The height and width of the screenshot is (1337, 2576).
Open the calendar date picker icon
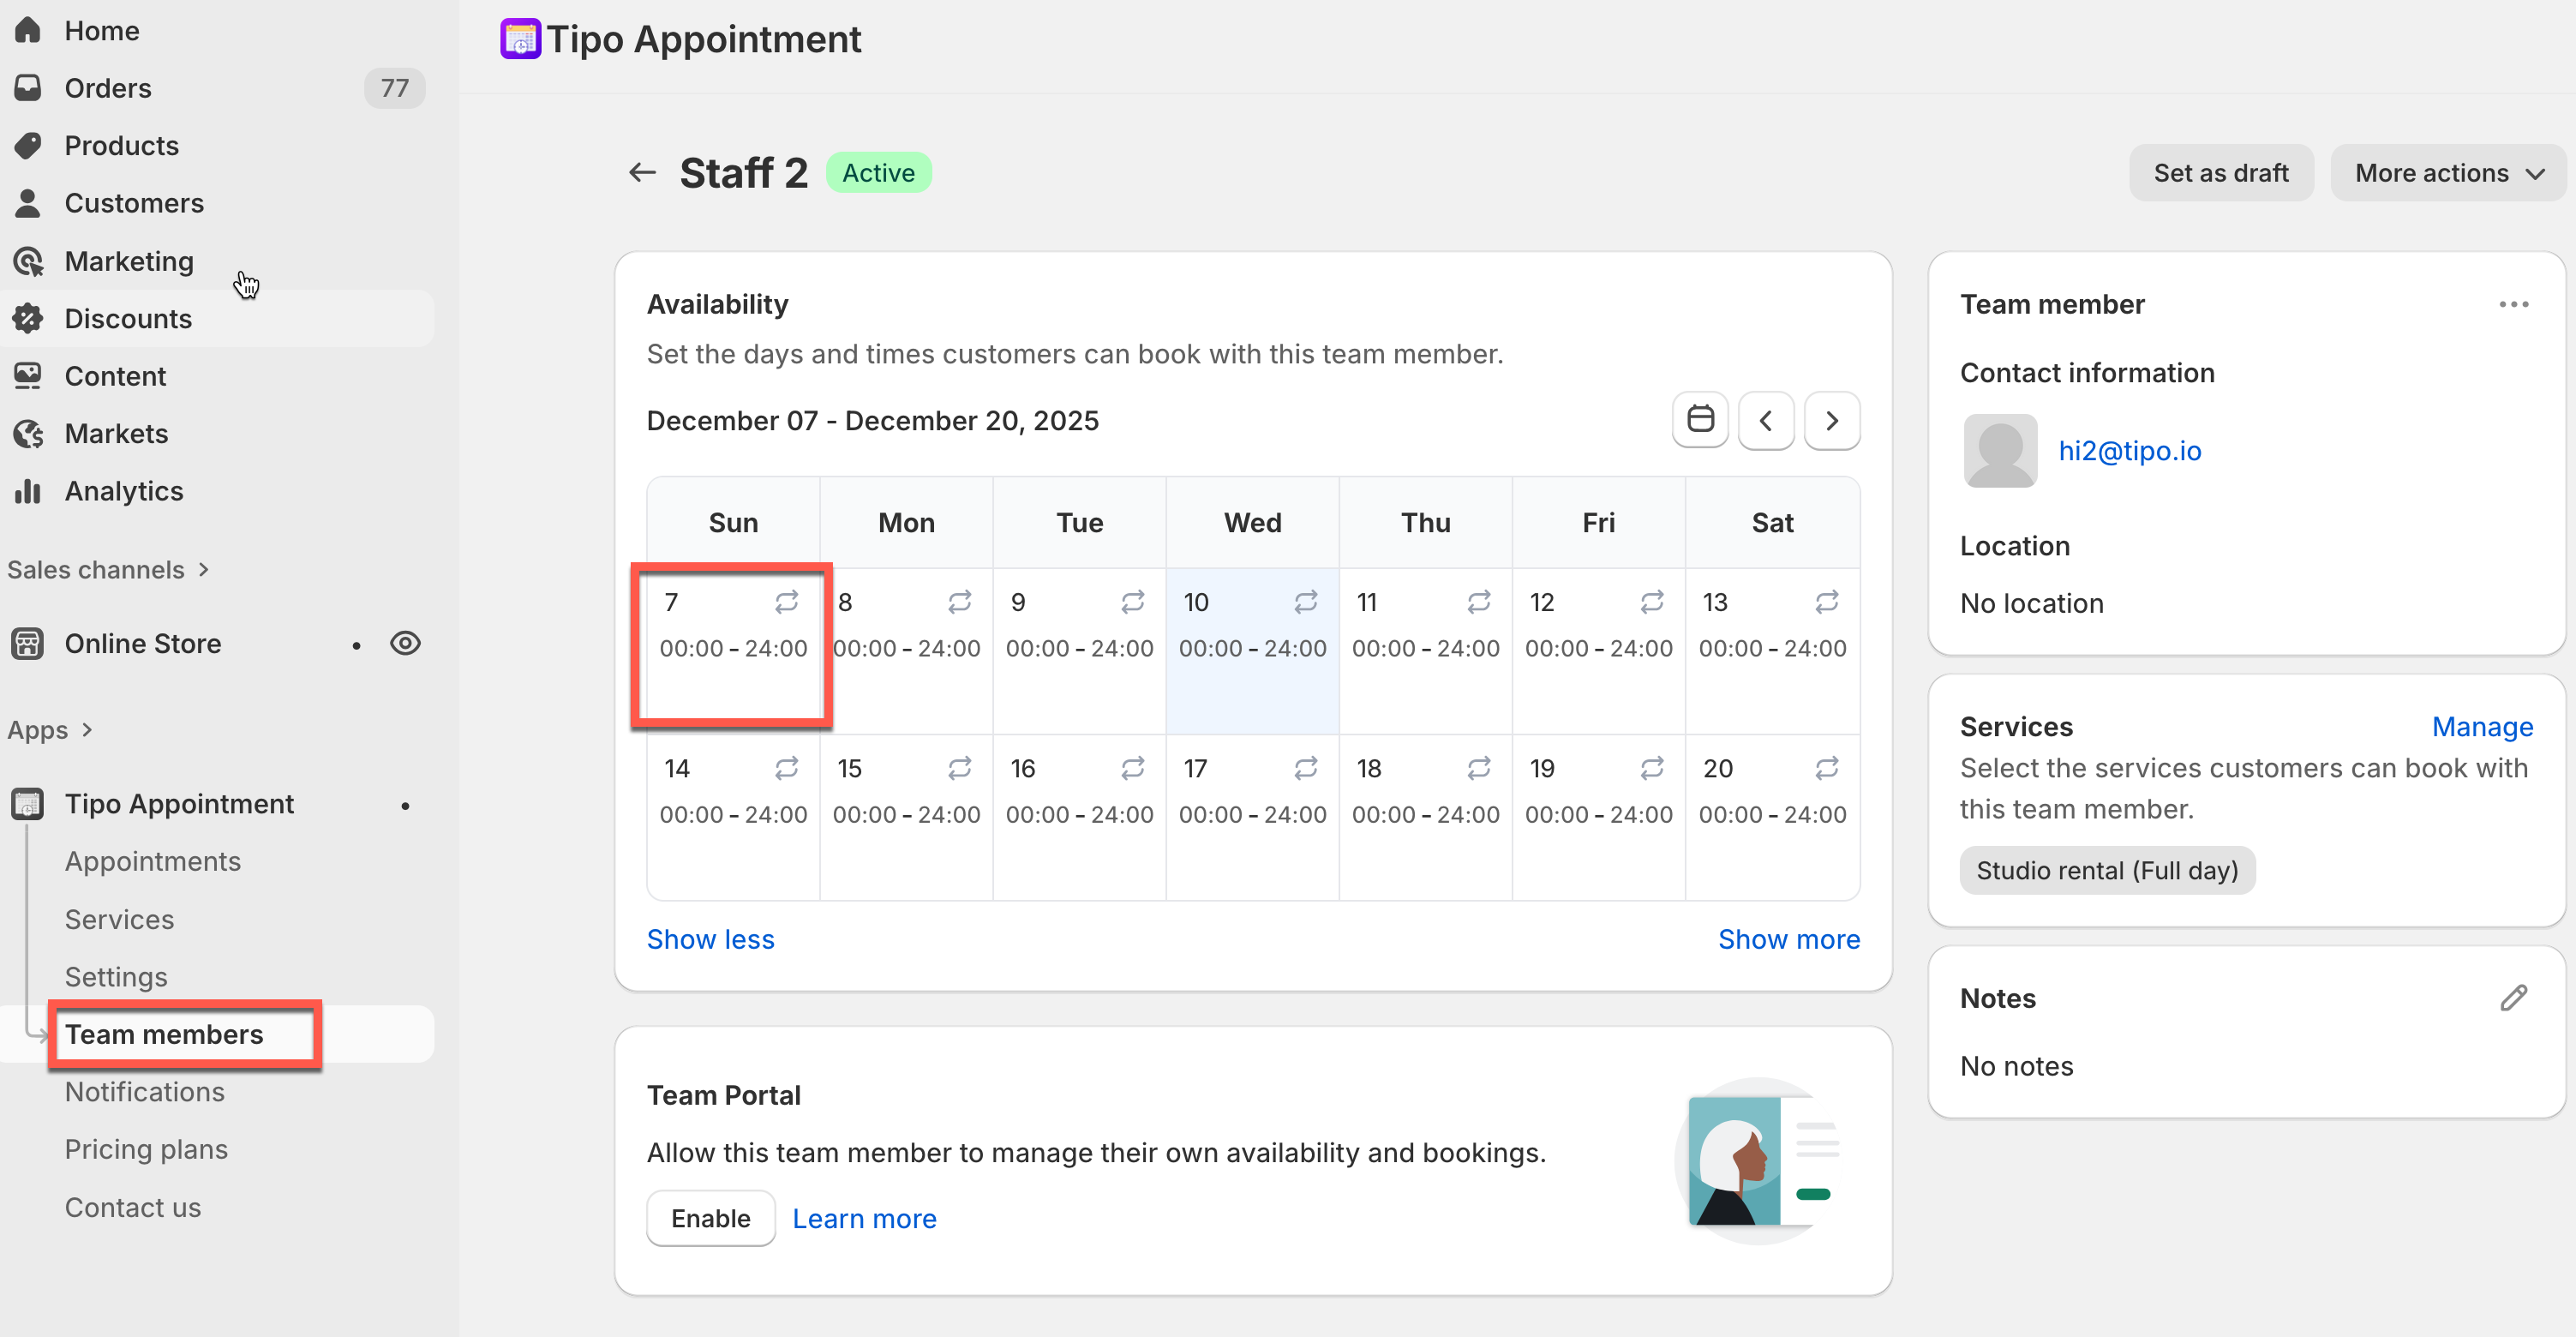[1700, 419]
